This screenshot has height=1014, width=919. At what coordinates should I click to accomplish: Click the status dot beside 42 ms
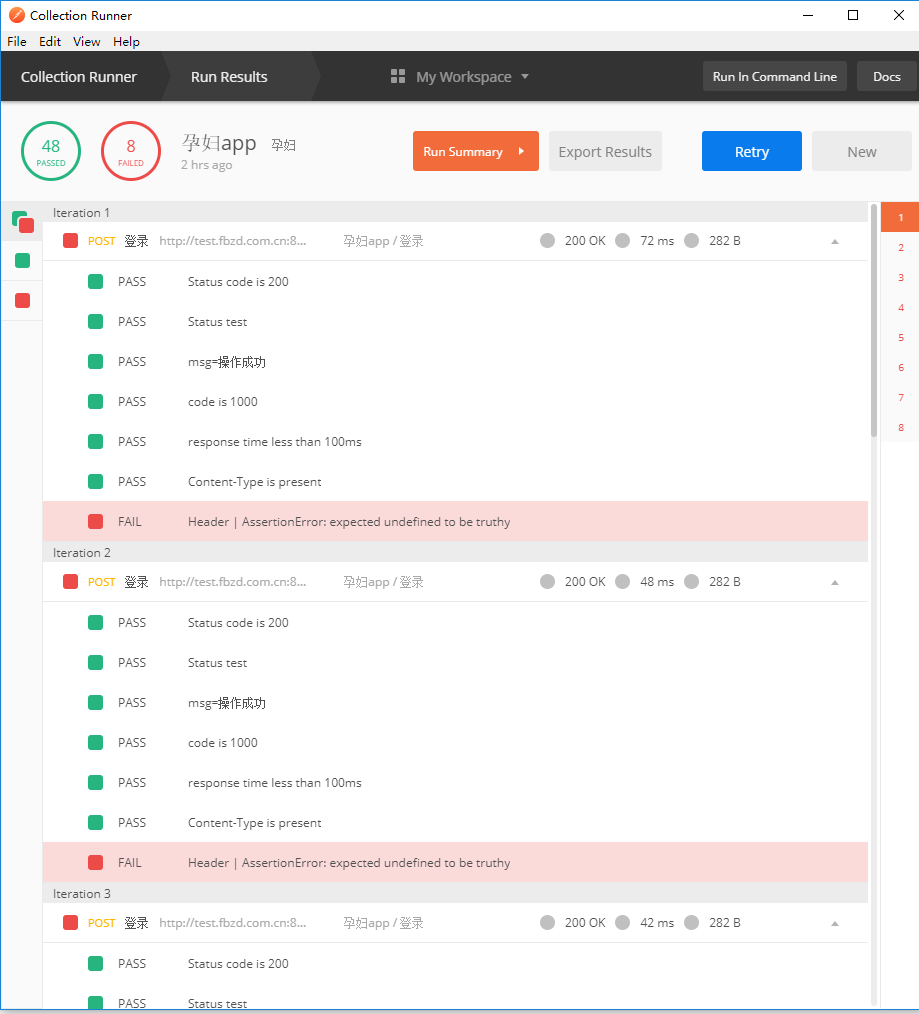[x=623, y=922]
